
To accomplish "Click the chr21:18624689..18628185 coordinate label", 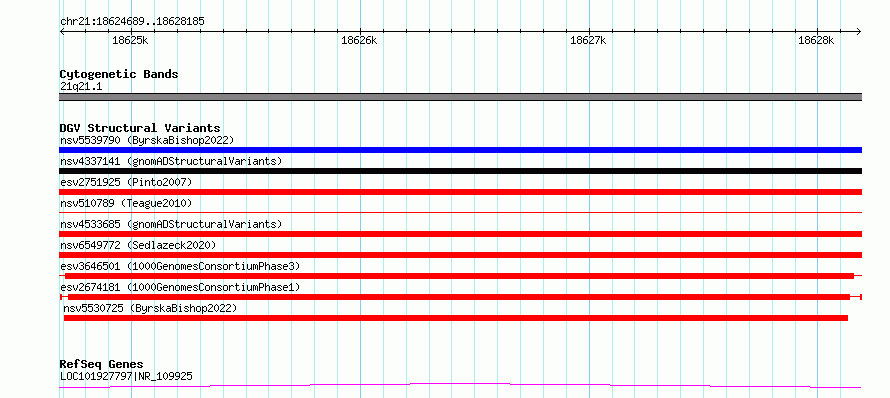I will 132,22.
